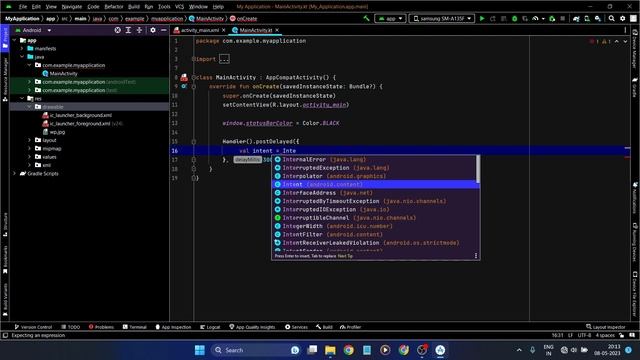Switch to activity_main.xml editor tab
The image size is (640, 360).
(200, 30)
